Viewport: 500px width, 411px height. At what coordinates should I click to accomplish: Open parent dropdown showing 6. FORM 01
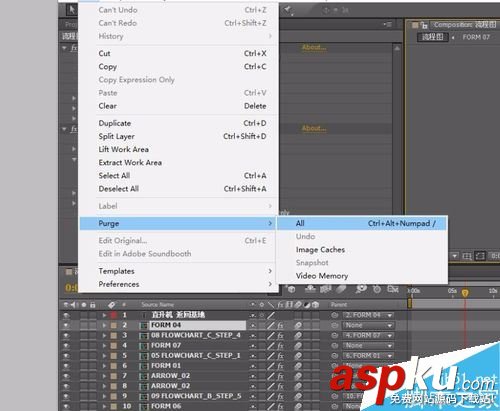pyautogui.click(x=368, y=356)
